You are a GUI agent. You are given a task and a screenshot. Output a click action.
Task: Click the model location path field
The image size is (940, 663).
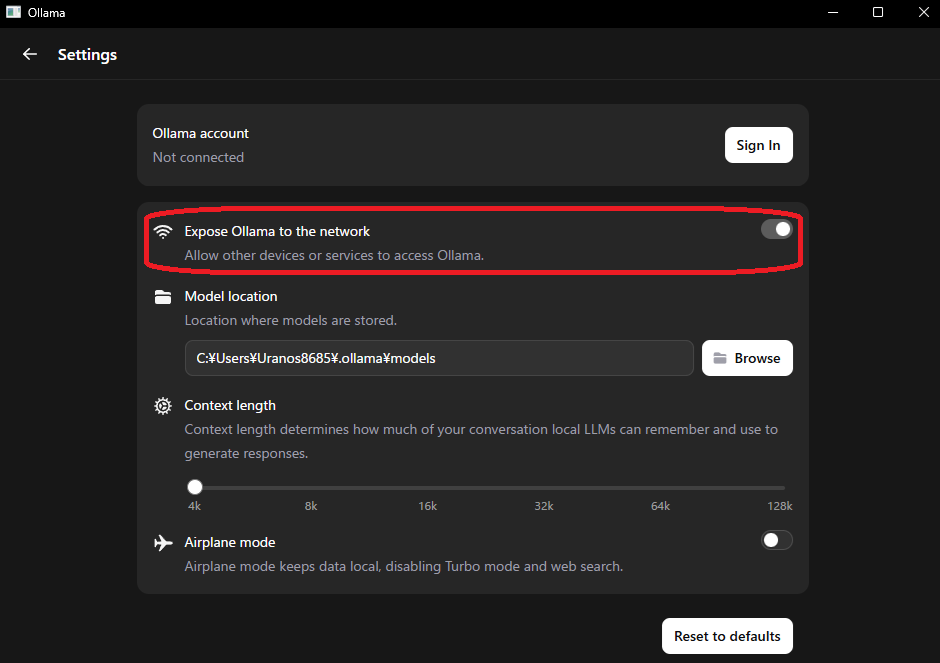[x=439, y=358]
